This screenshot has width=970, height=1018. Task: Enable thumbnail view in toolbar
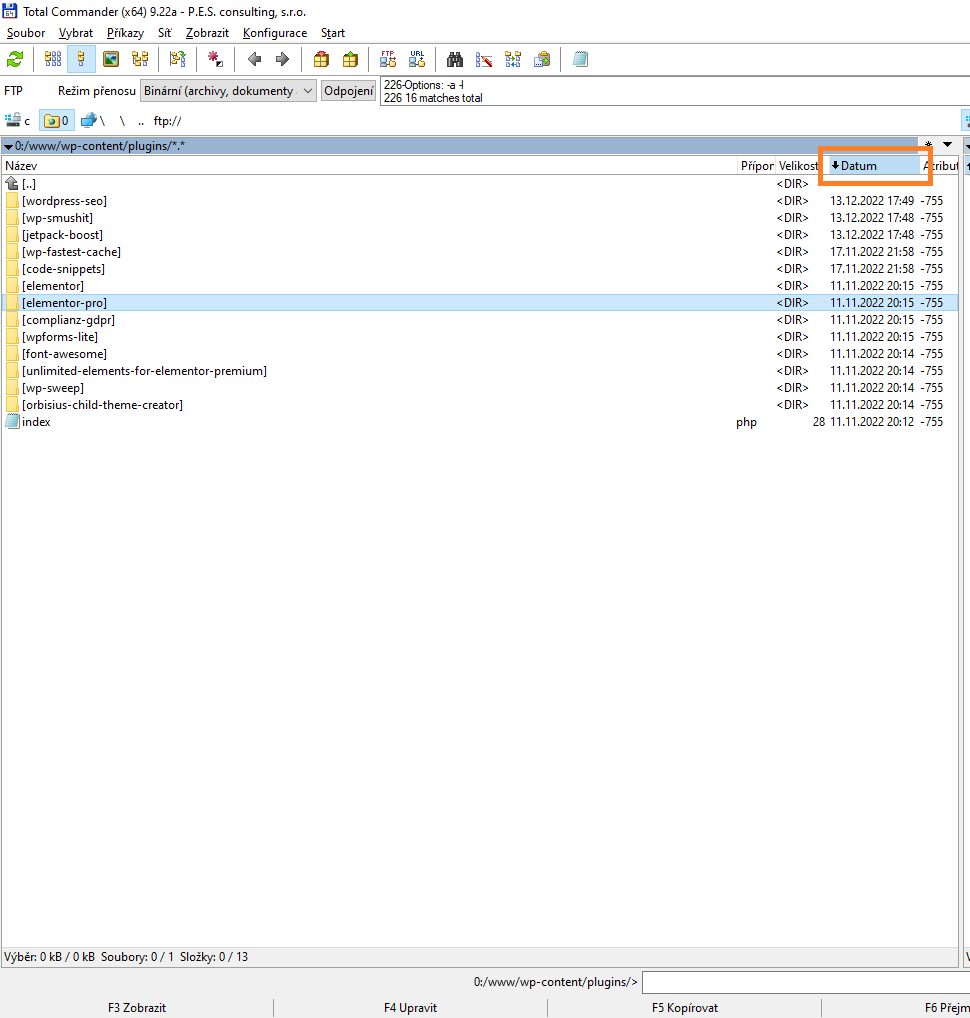pos(111,60)
